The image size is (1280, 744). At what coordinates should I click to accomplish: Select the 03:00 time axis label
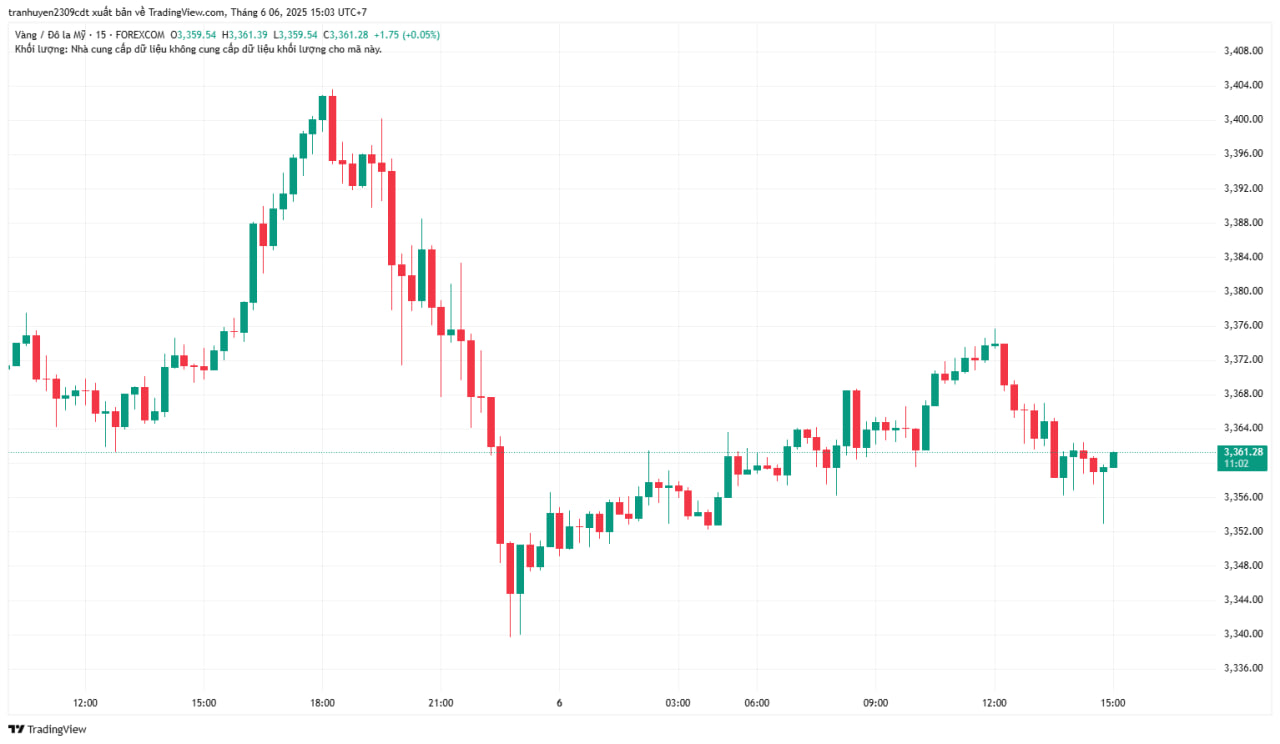click(x=677, y=703)
